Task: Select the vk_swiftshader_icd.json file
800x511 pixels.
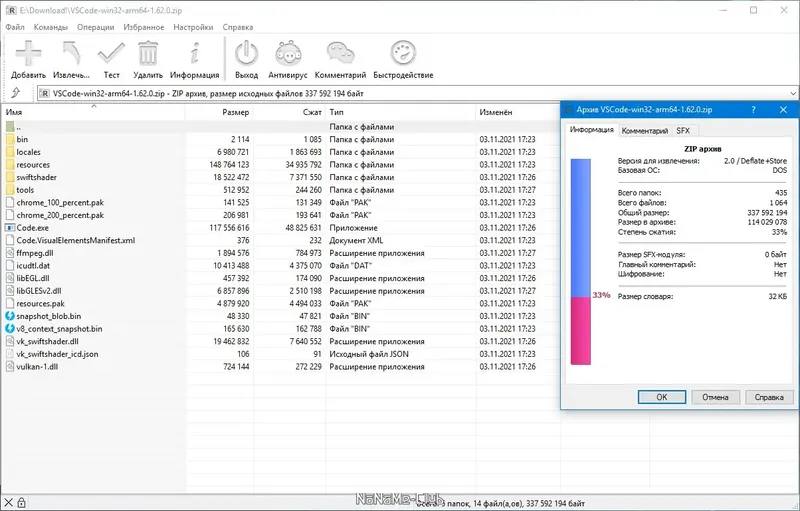Action: tap(57, 354)
